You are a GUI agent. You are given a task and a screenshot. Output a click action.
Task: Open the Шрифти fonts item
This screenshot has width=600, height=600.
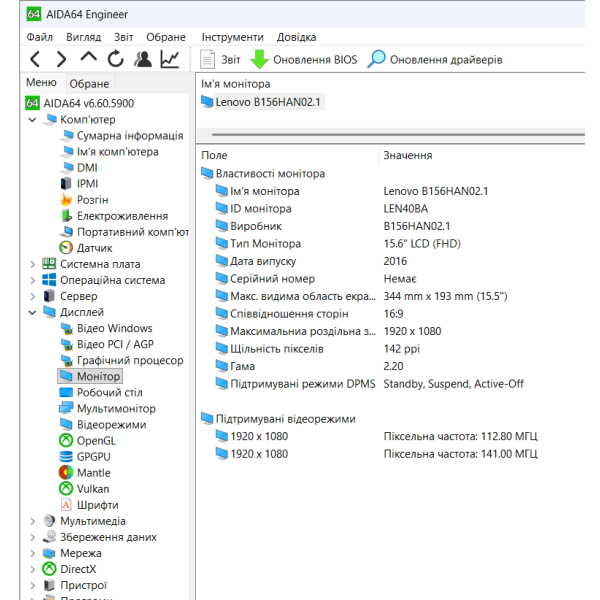tap(89, 505)
